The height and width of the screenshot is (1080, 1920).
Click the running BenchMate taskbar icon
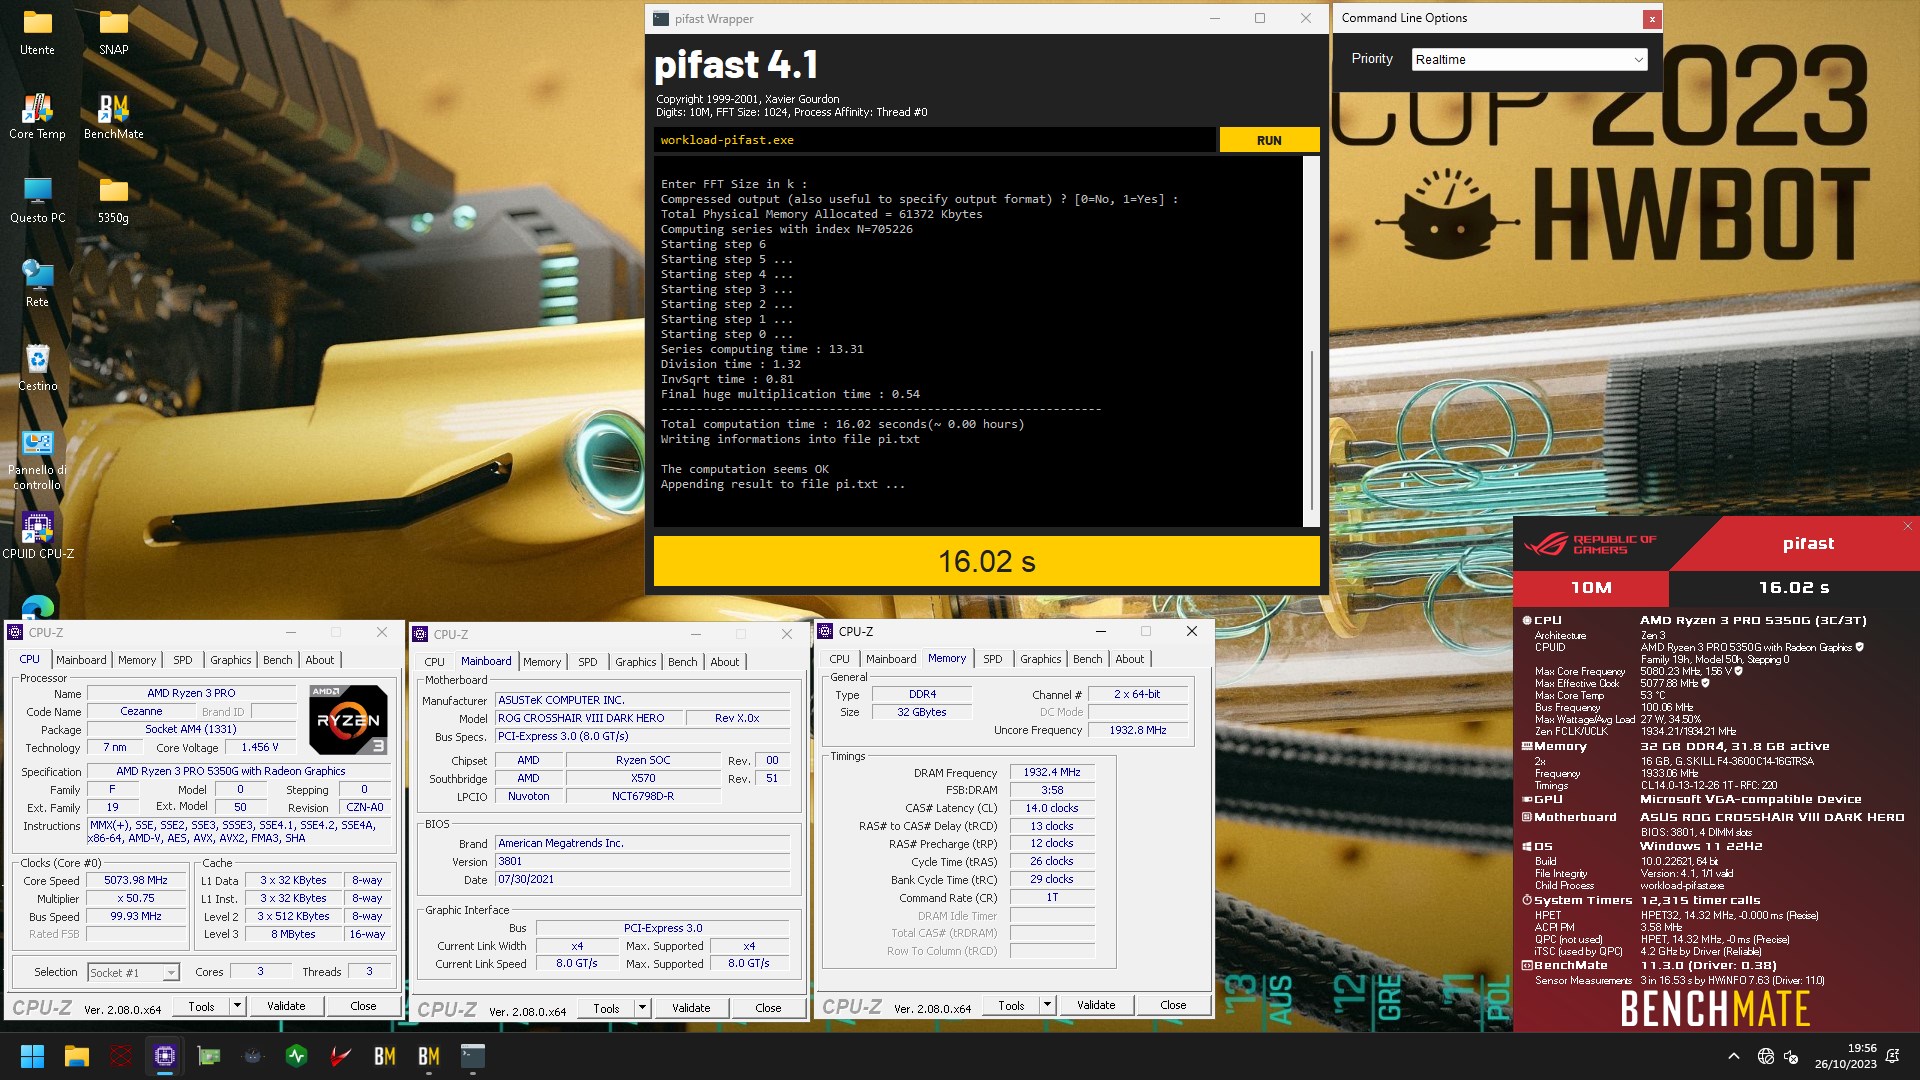pos(429,1056)
